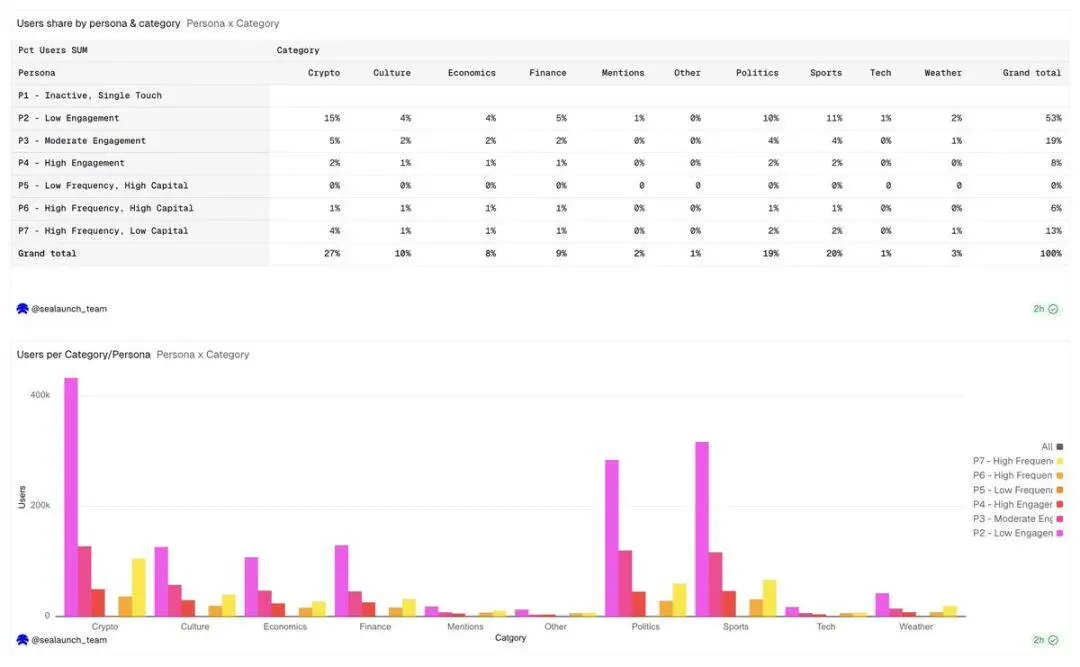Click the sealaunch_team avatar icon under the table

(x=22, y=309)
